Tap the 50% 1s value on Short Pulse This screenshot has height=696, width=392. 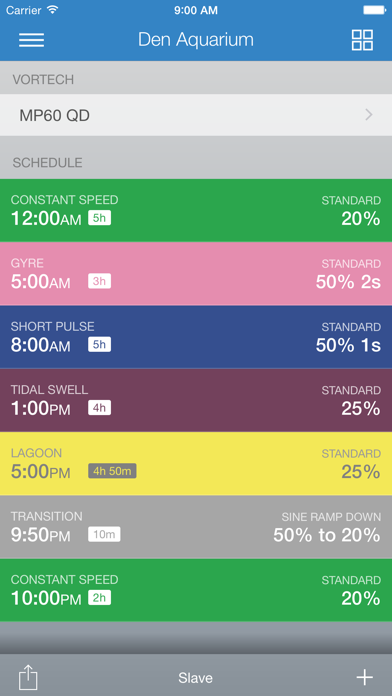348,345
